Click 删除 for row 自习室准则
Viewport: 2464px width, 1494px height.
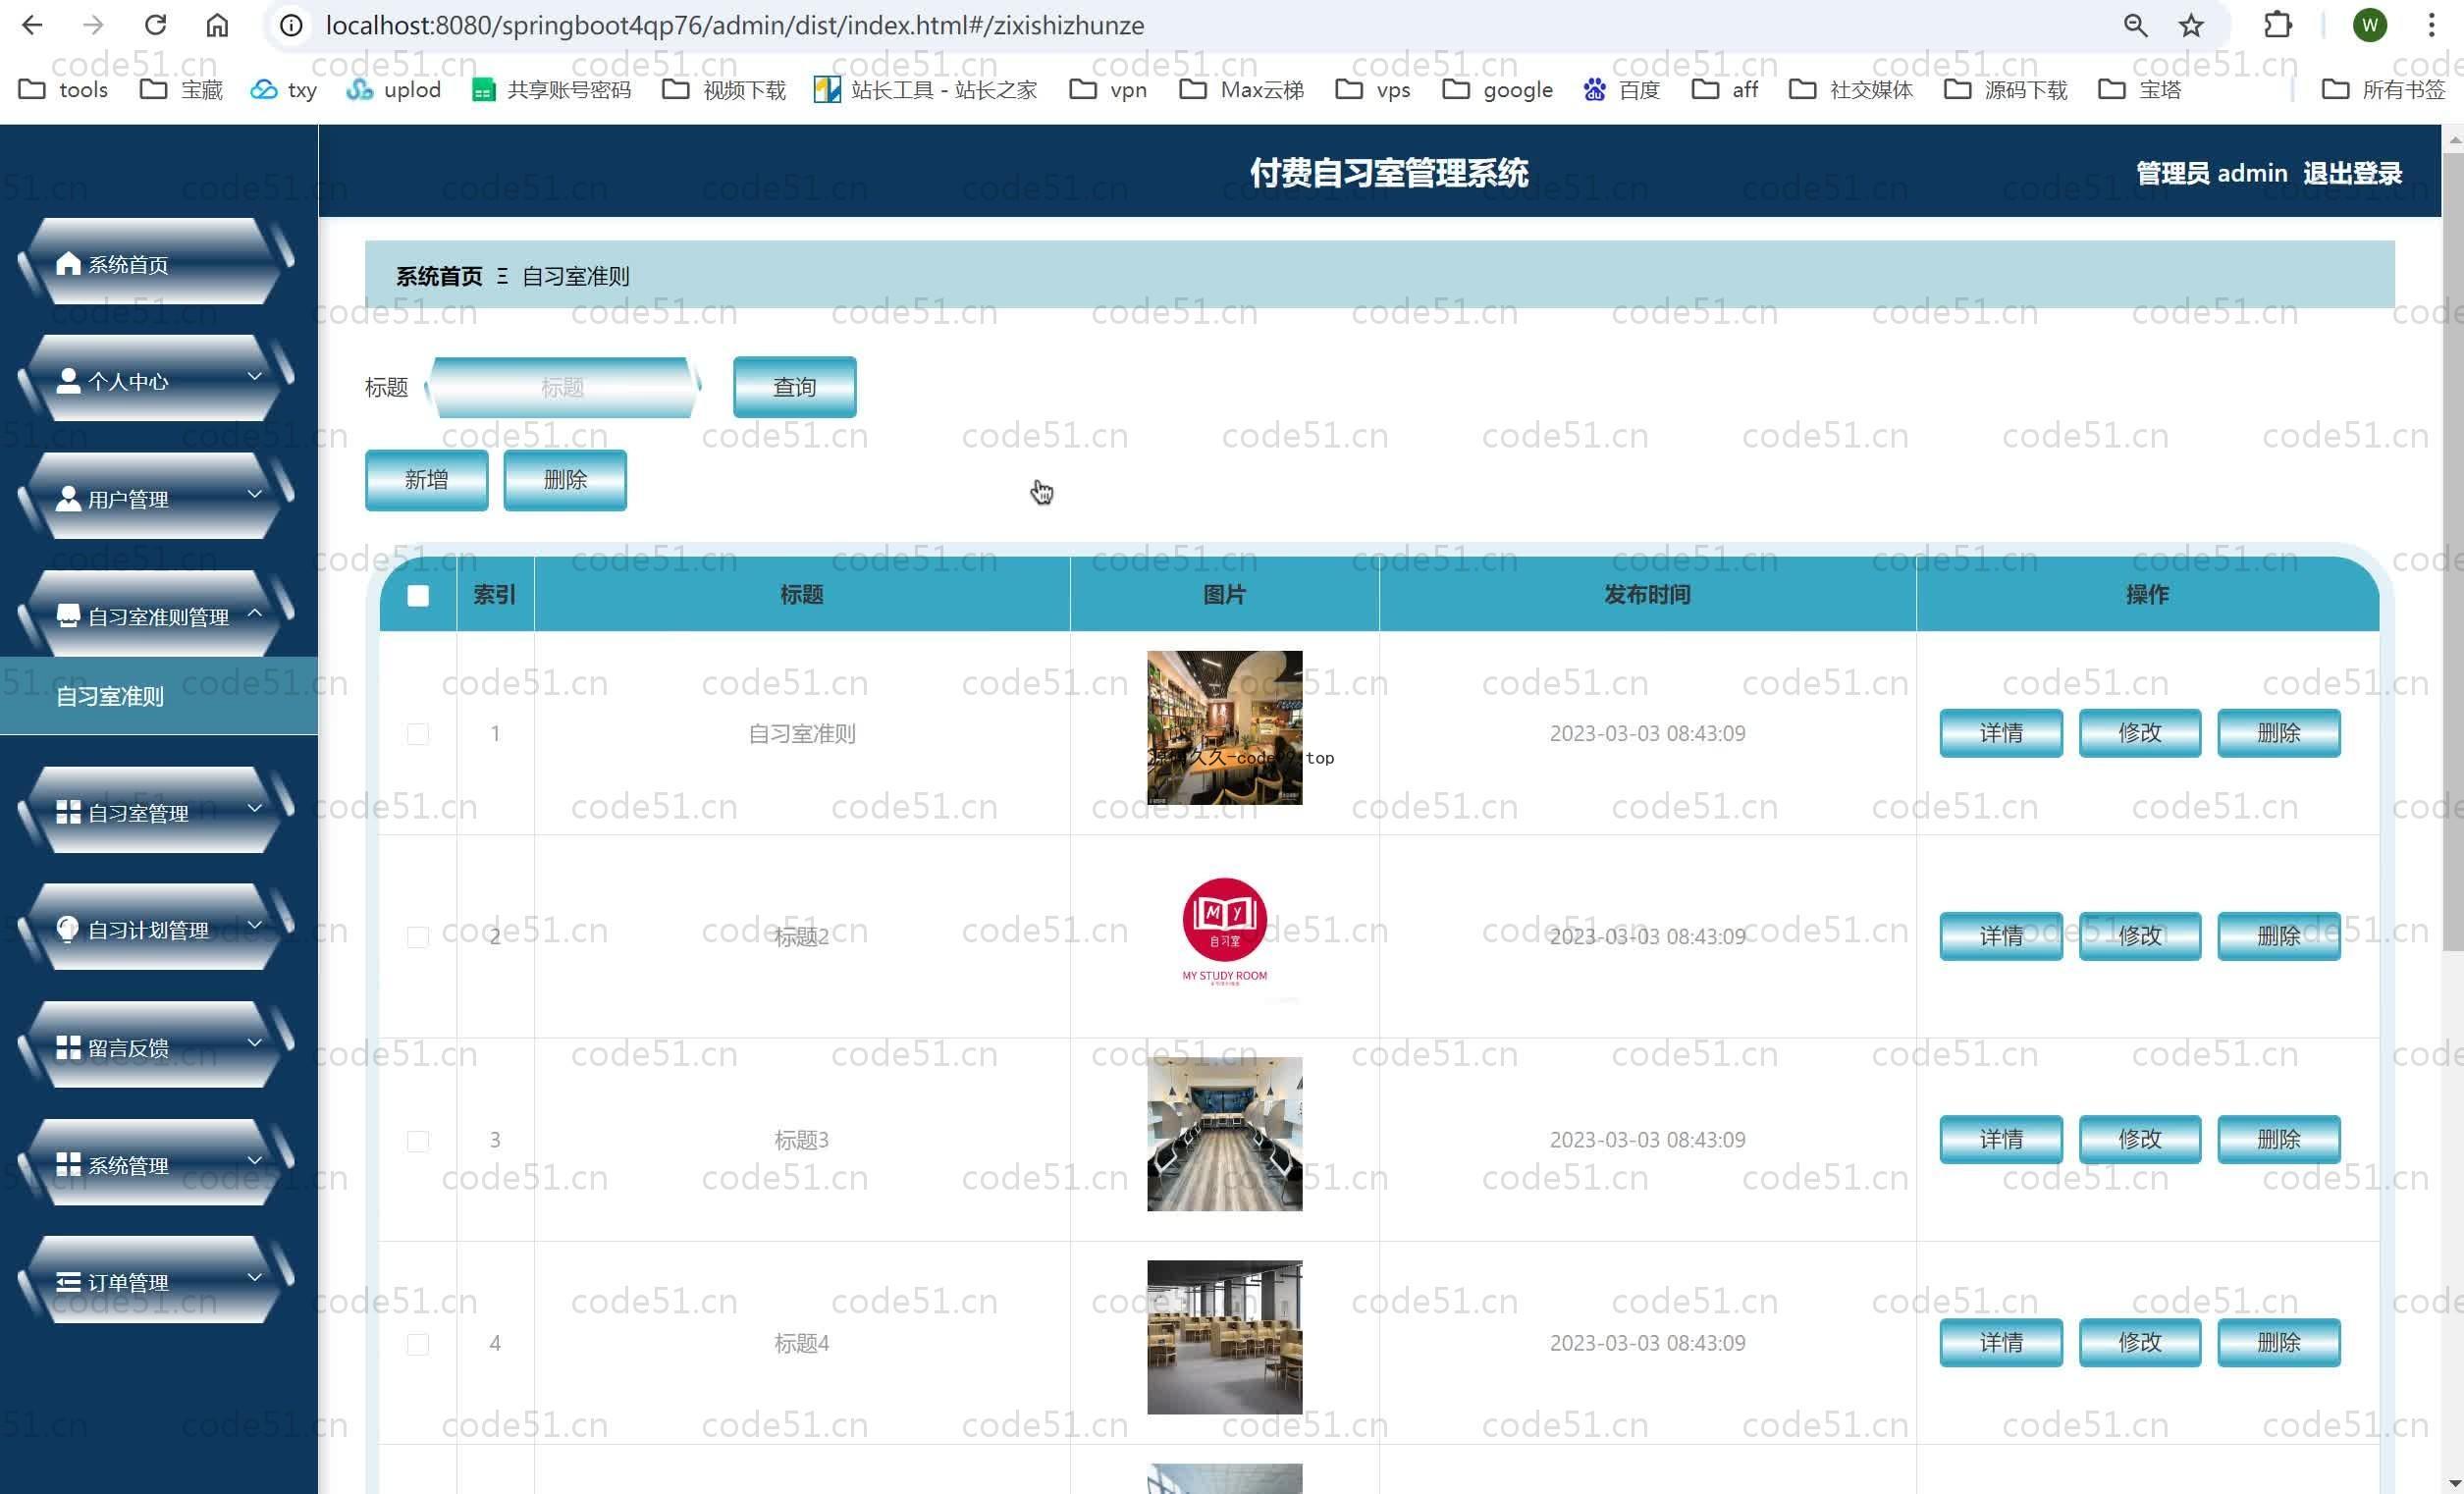pyautogui.click(x=2278, y=733)
